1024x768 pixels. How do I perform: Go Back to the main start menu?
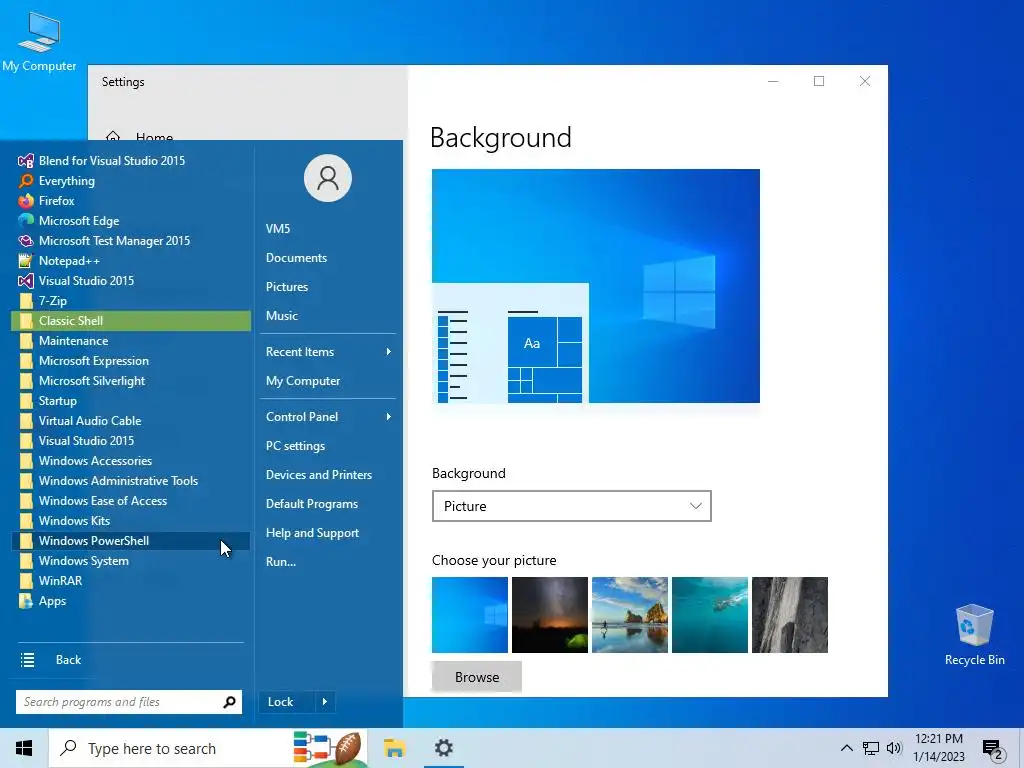[x=68, y=660]
